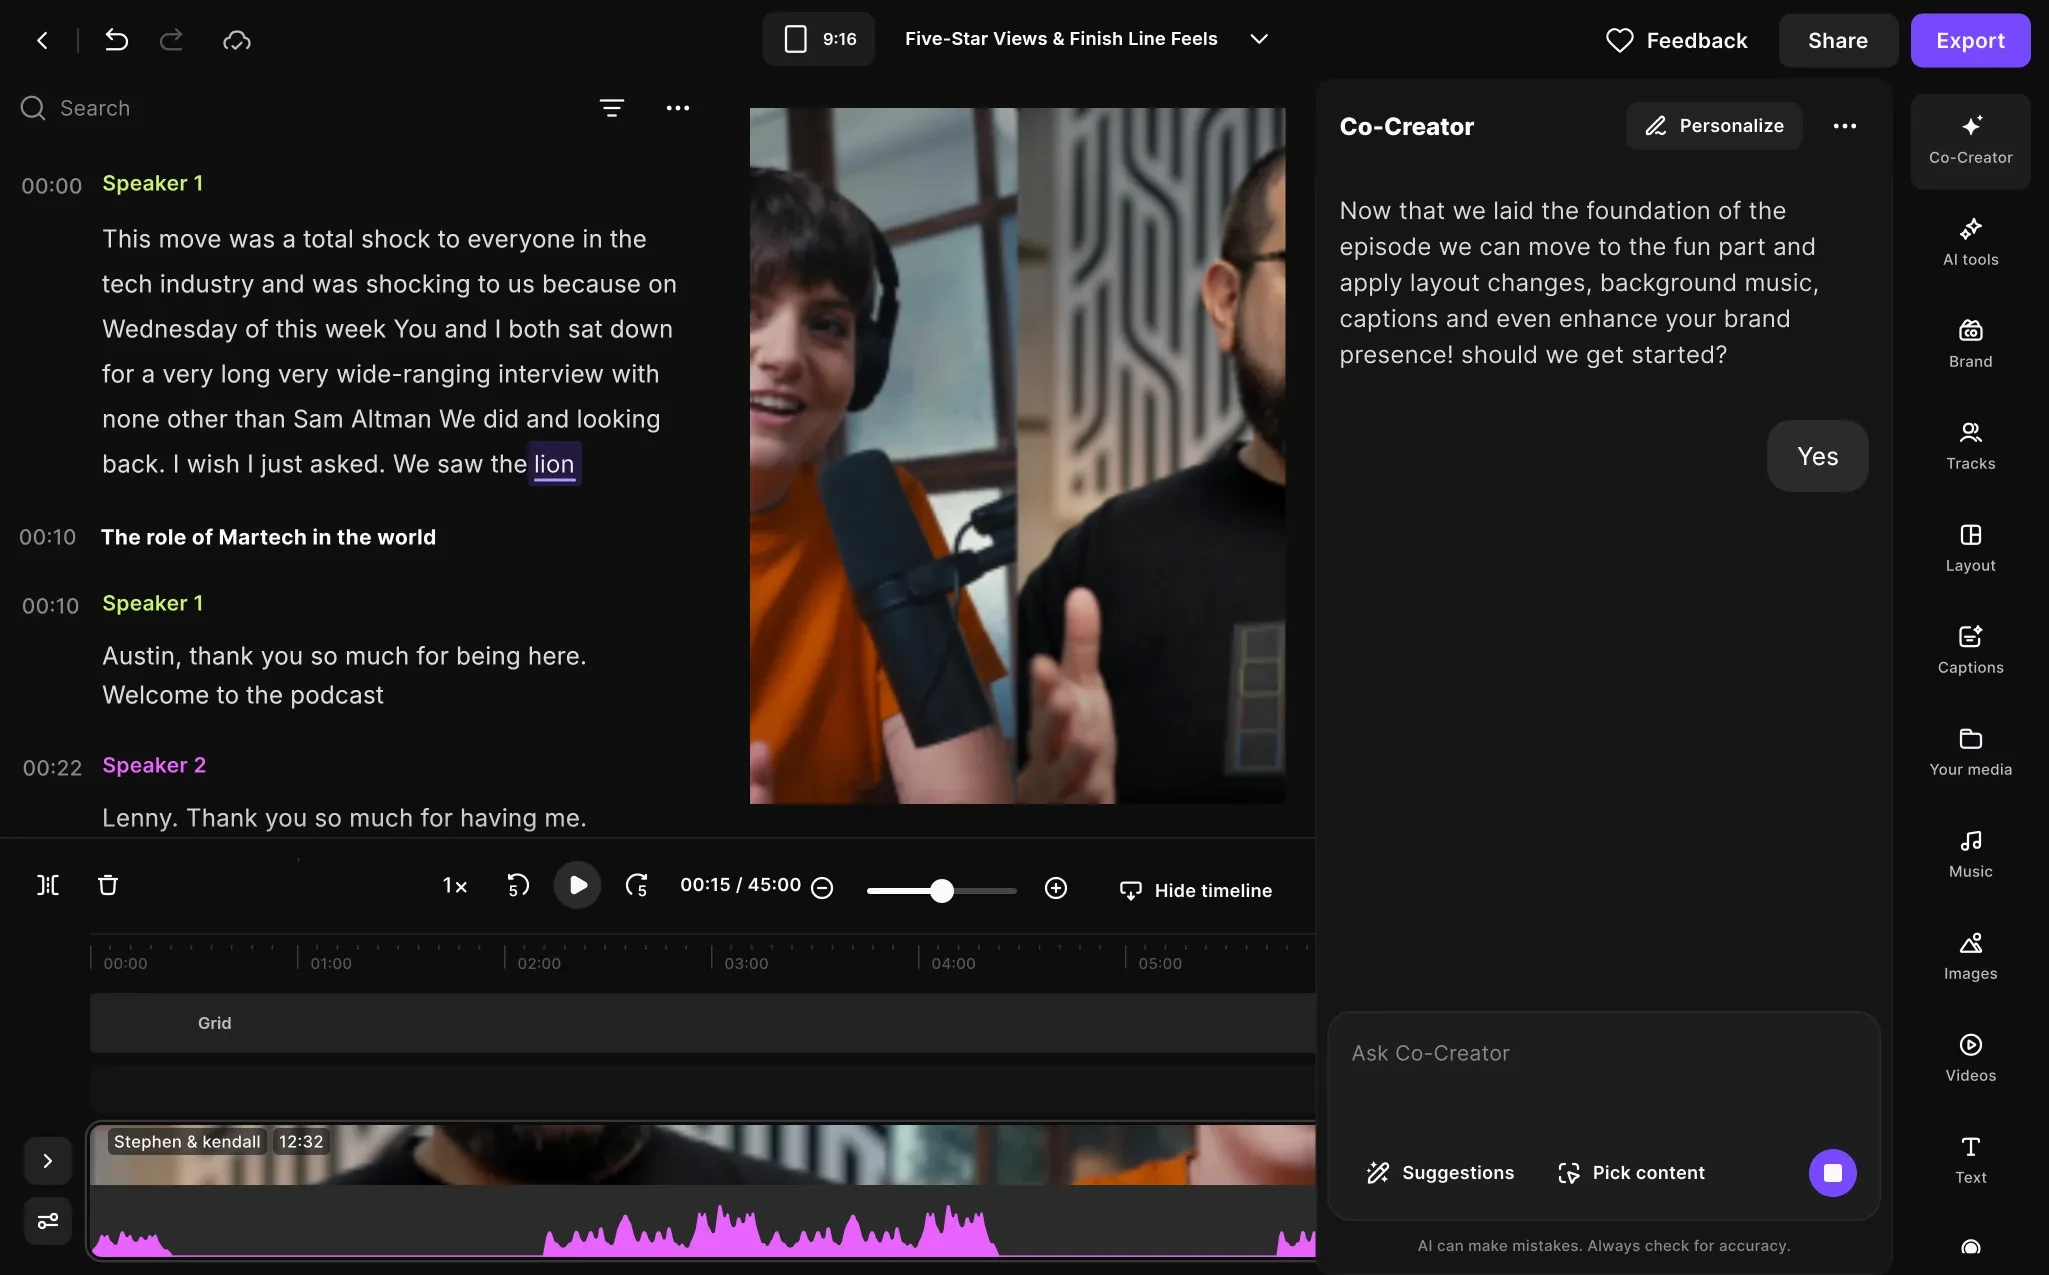Export the project

[1970, 40]
